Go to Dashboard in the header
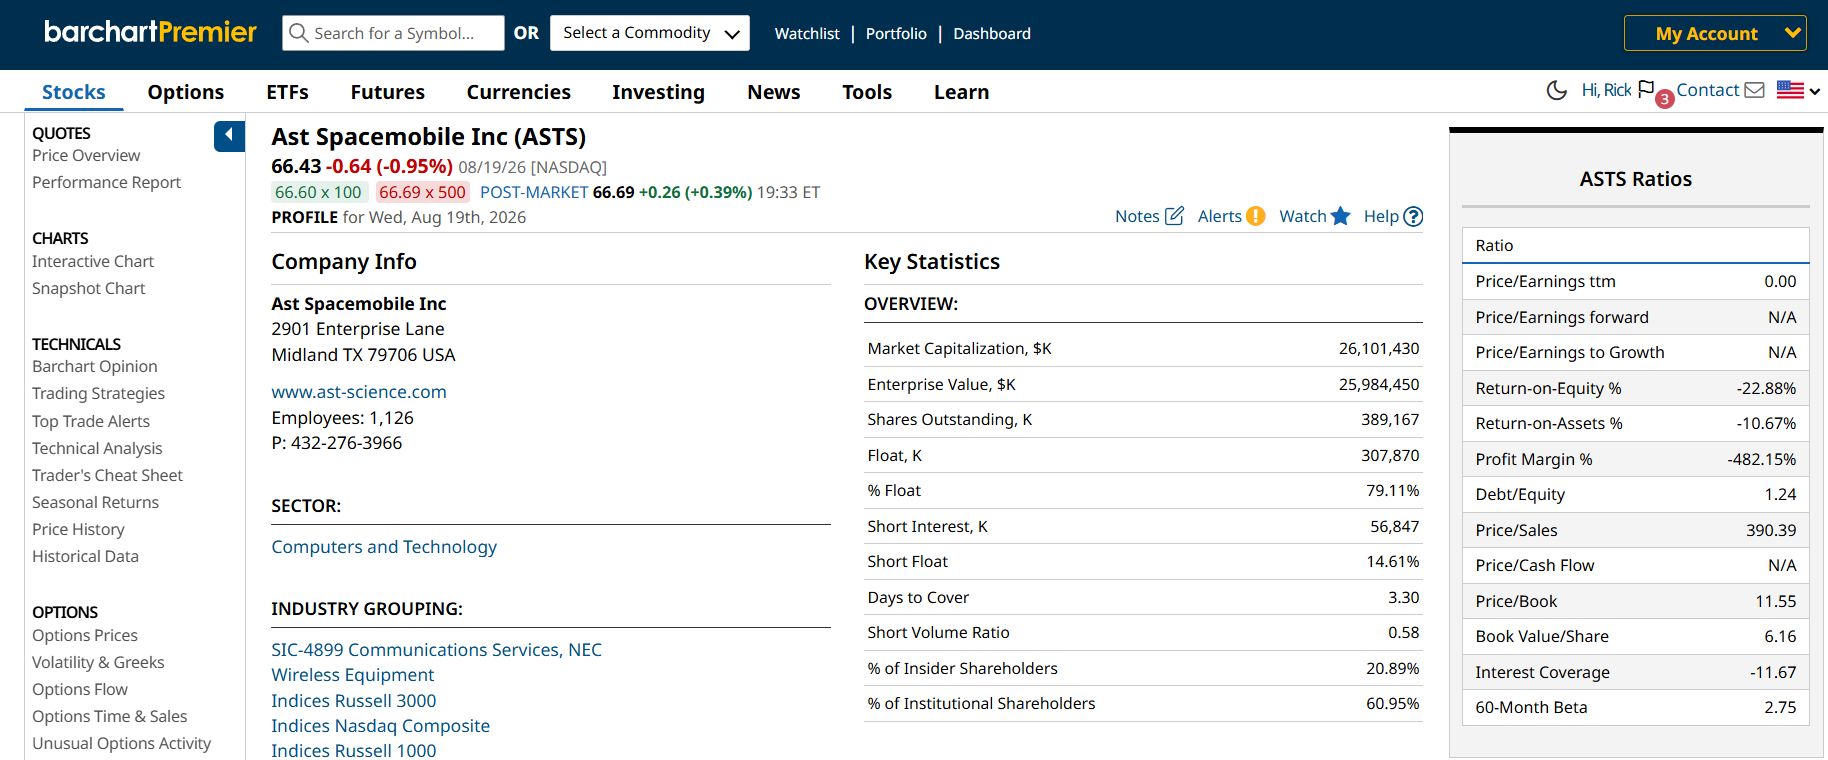Screen dimensions: 1828x760 pyautogui.click(x=992, y=33)
